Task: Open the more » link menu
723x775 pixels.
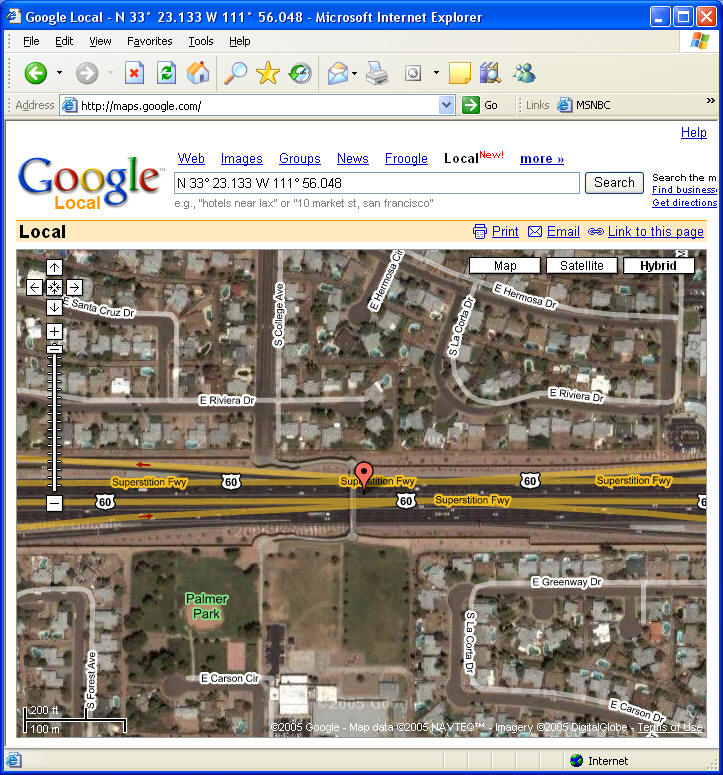Action: [x=542, y=159]
